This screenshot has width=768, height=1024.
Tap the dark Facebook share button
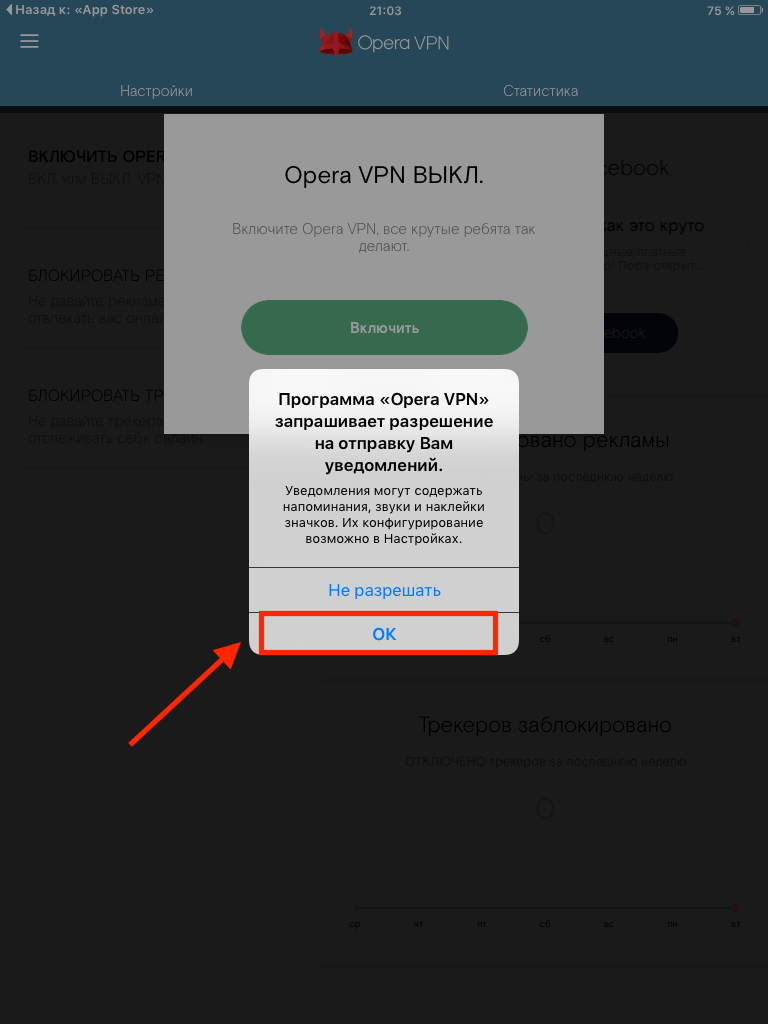[641, 332]
